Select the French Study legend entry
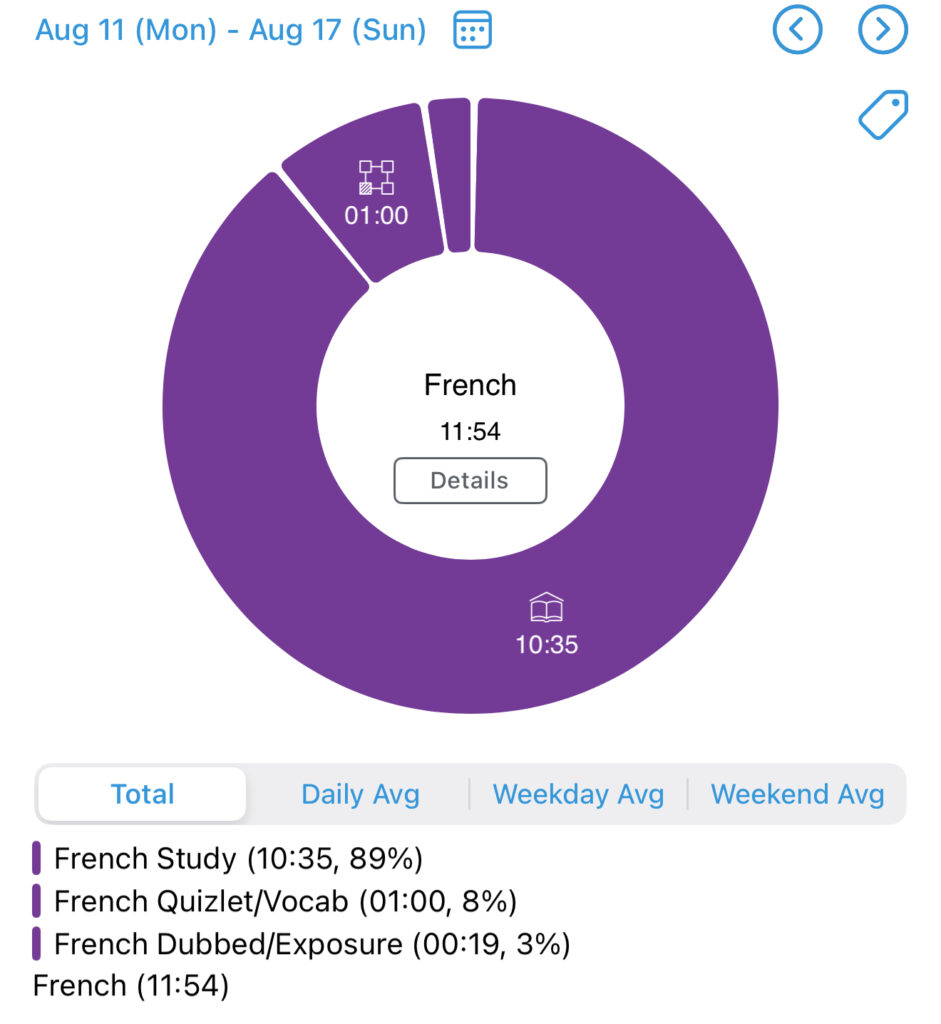Screen dimensions: 941x1024 [238, 858]
